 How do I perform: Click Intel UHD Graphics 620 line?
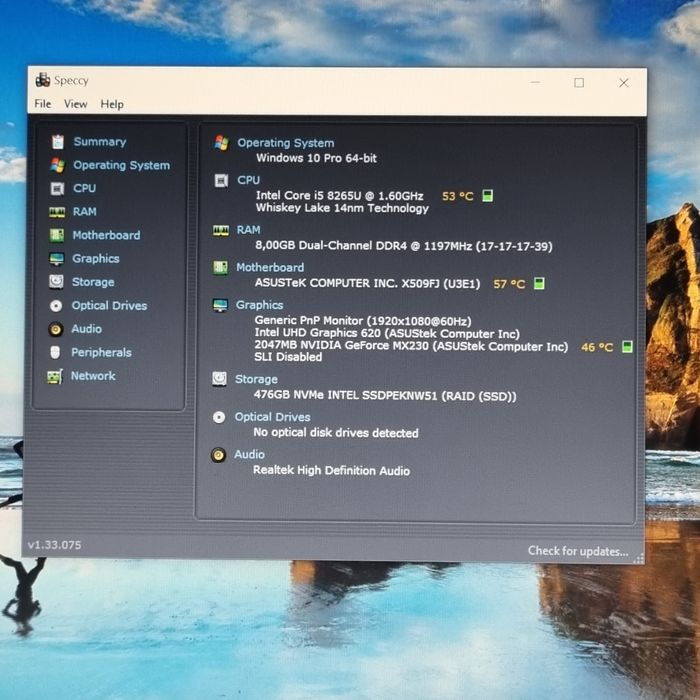[387, 333]
